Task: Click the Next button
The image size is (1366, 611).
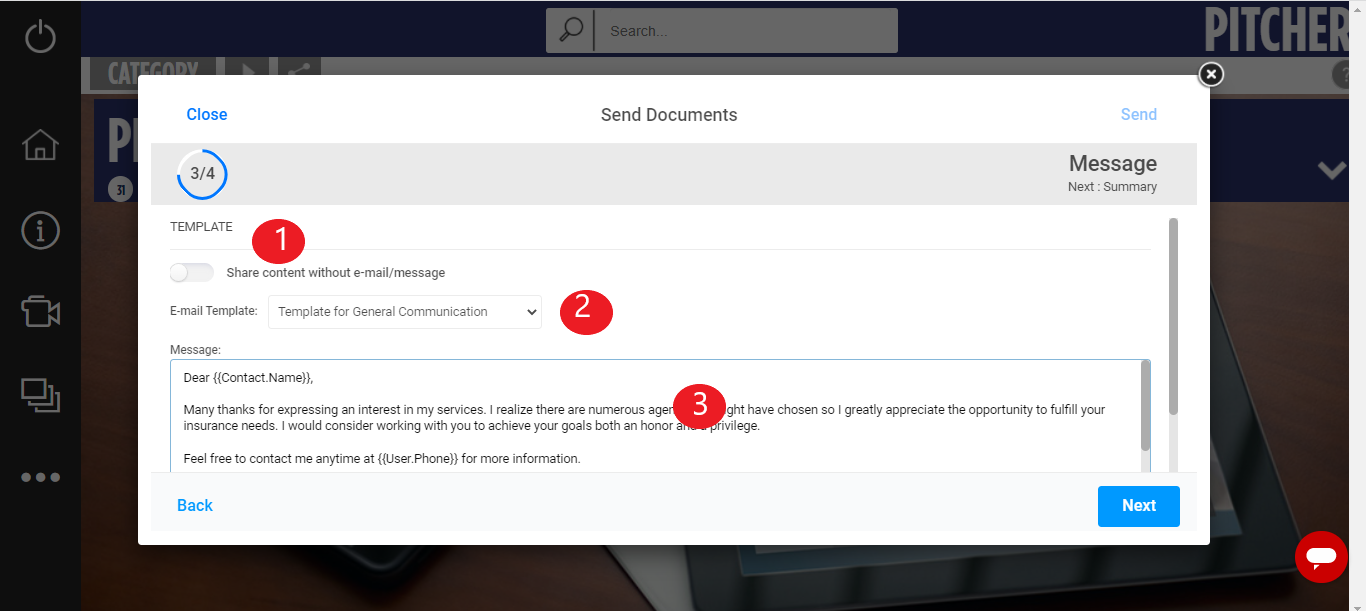Action: click(1138, 506)
